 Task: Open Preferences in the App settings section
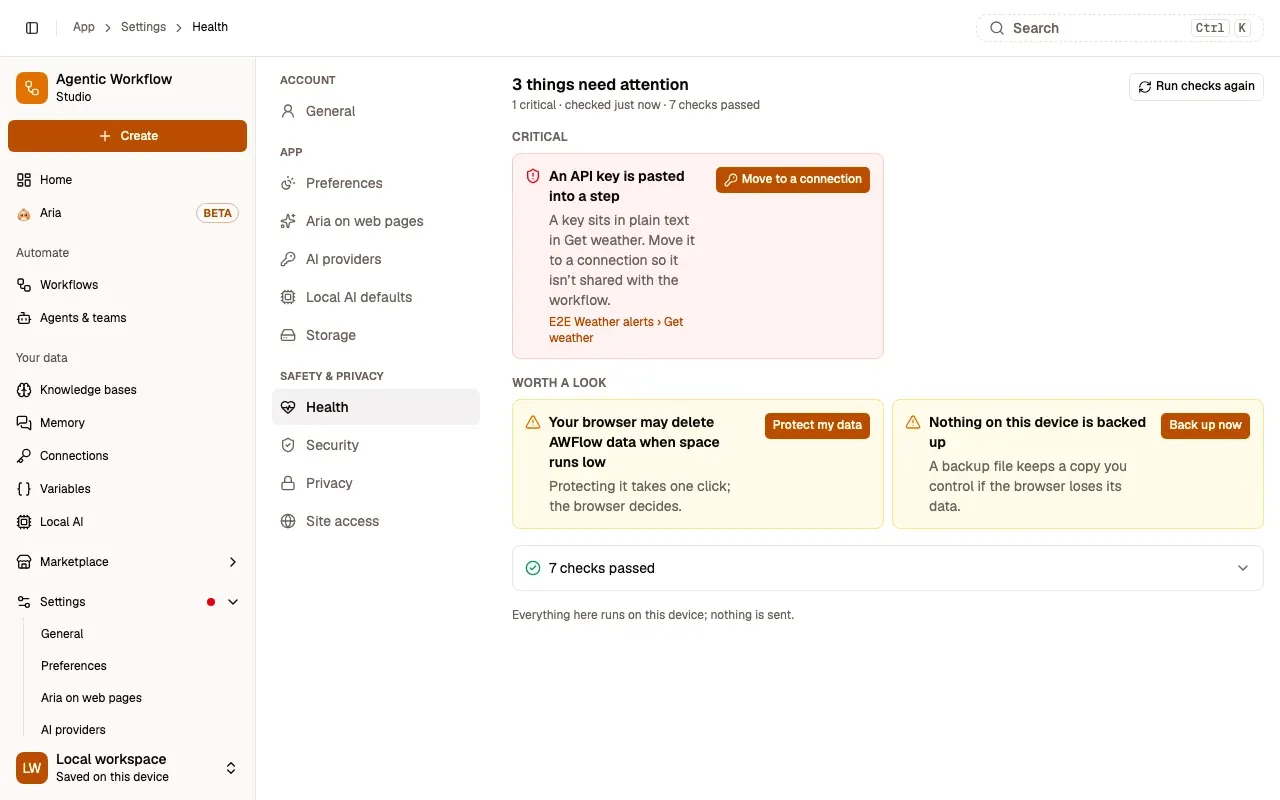click(376, 183)
